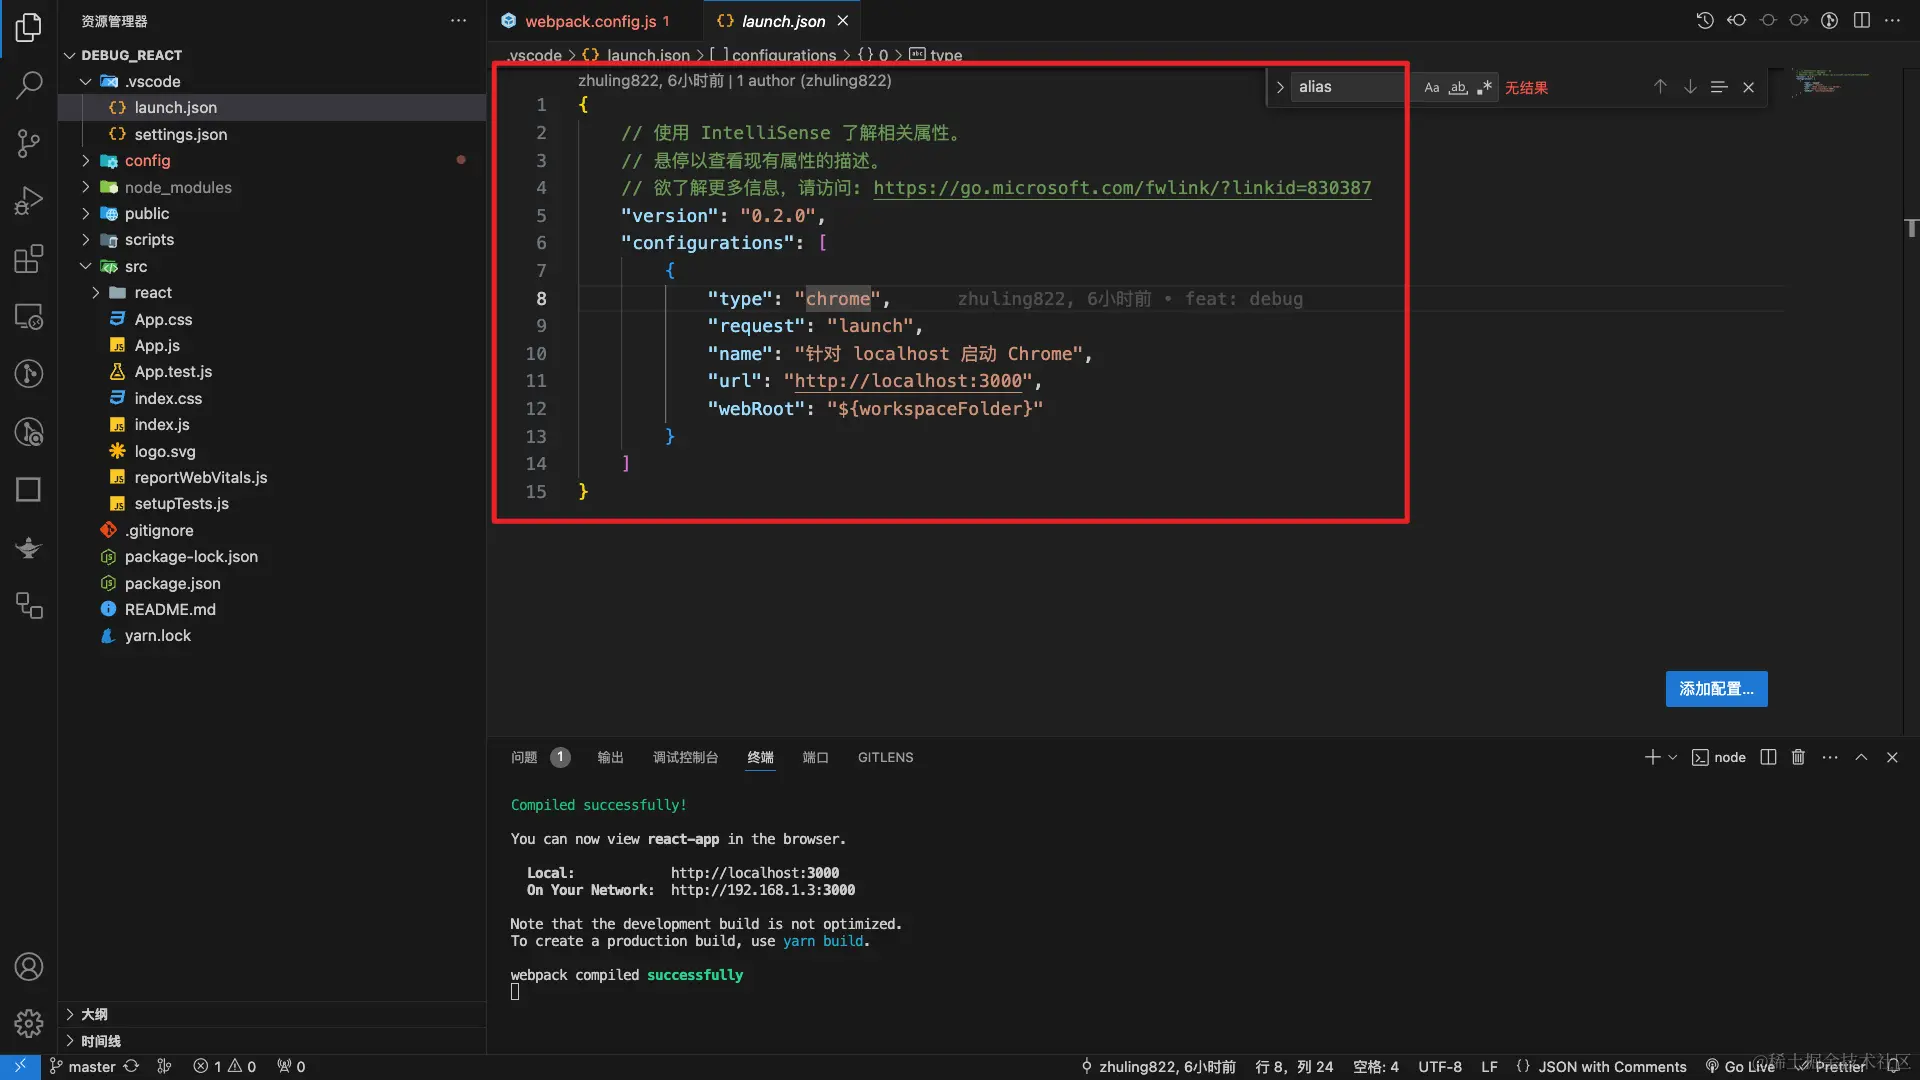Open the Manage gear icon
This screenshot has height=1080, width=1920.
click(29, 1023)
